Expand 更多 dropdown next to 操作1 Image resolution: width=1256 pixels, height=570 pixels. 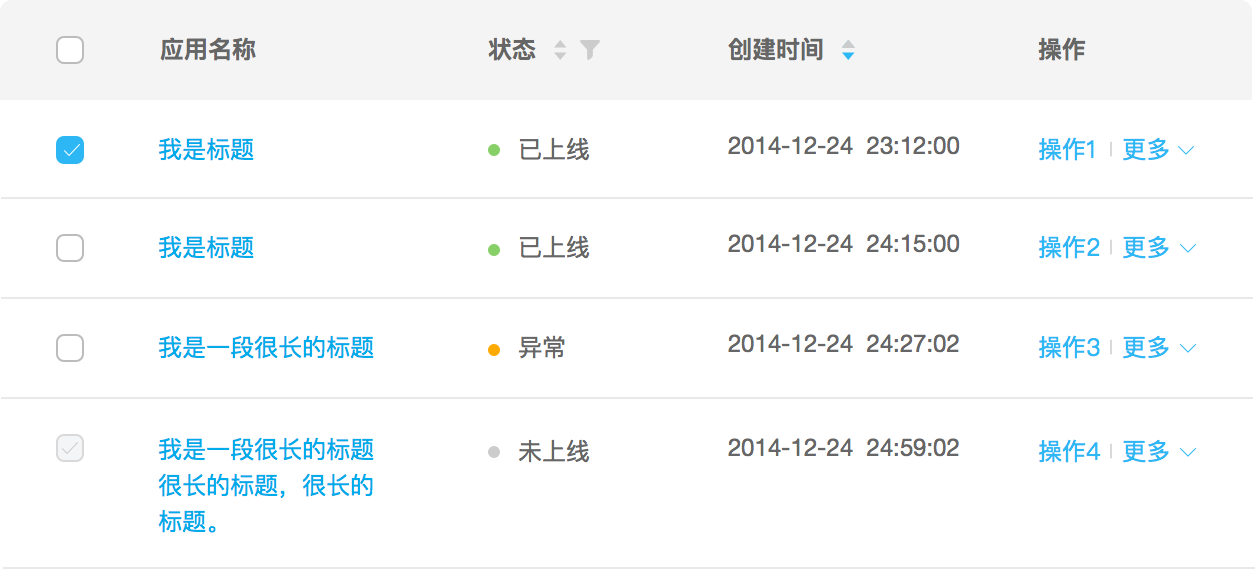point(1158,150)
